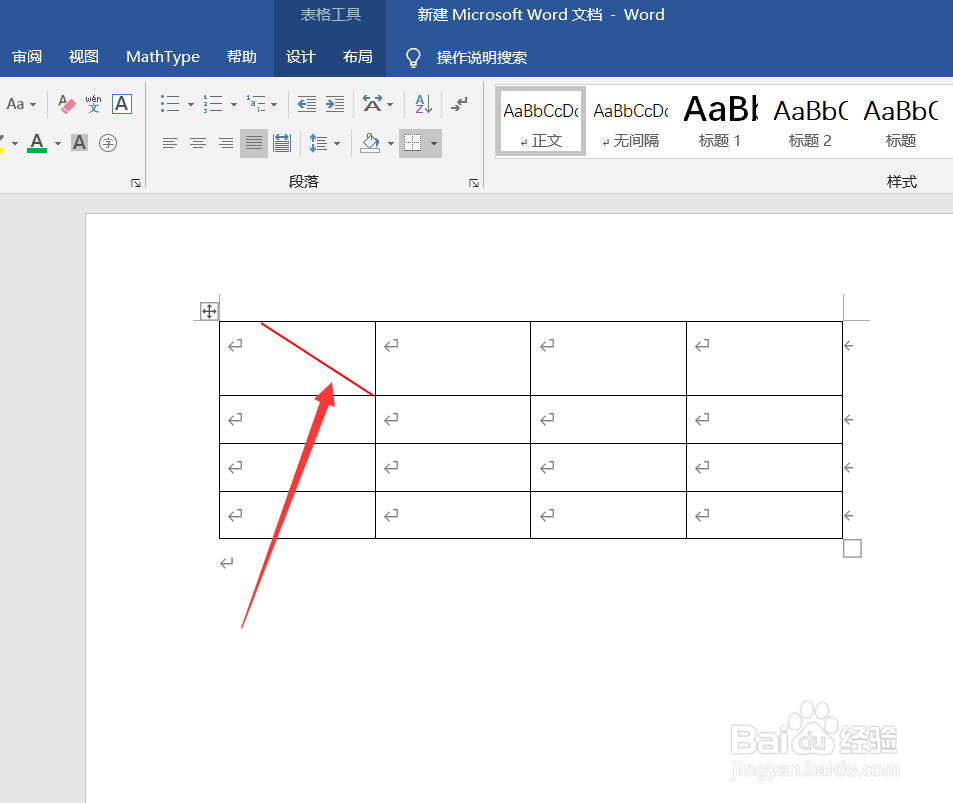
Task: Apply shading paint bucket fill
Action: [370, 143]
